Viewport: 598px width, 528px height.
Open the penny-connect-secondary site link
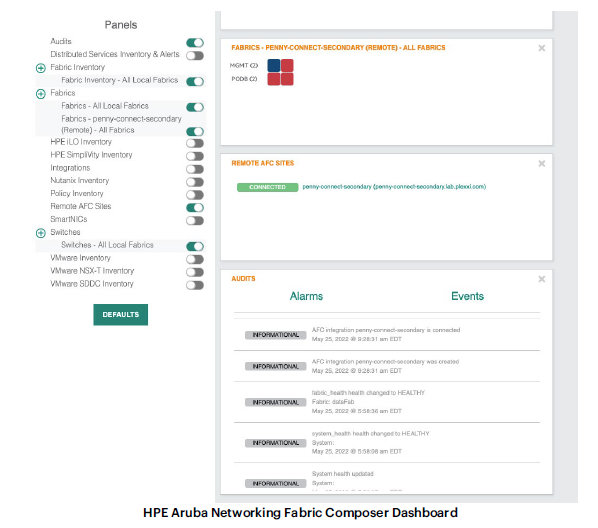394,187
